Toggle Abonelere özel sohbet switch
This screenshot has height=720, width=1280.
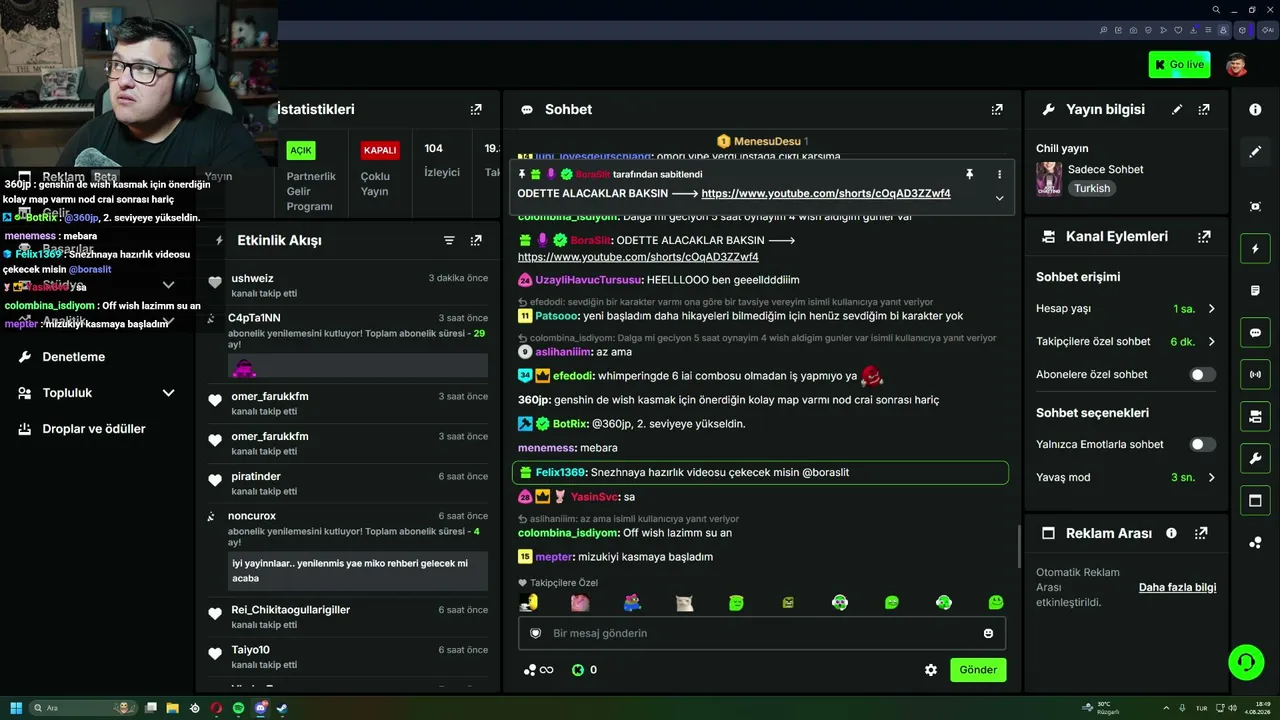1203,374
